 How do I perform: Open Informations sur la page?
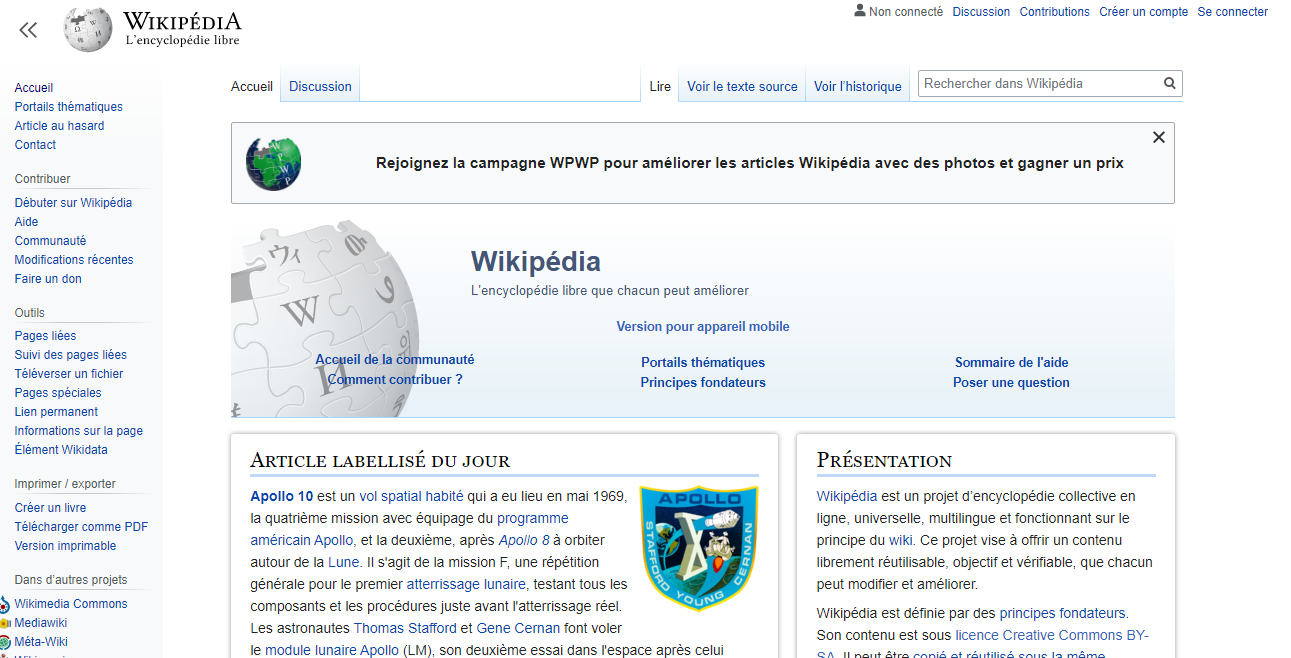point(79,431)
